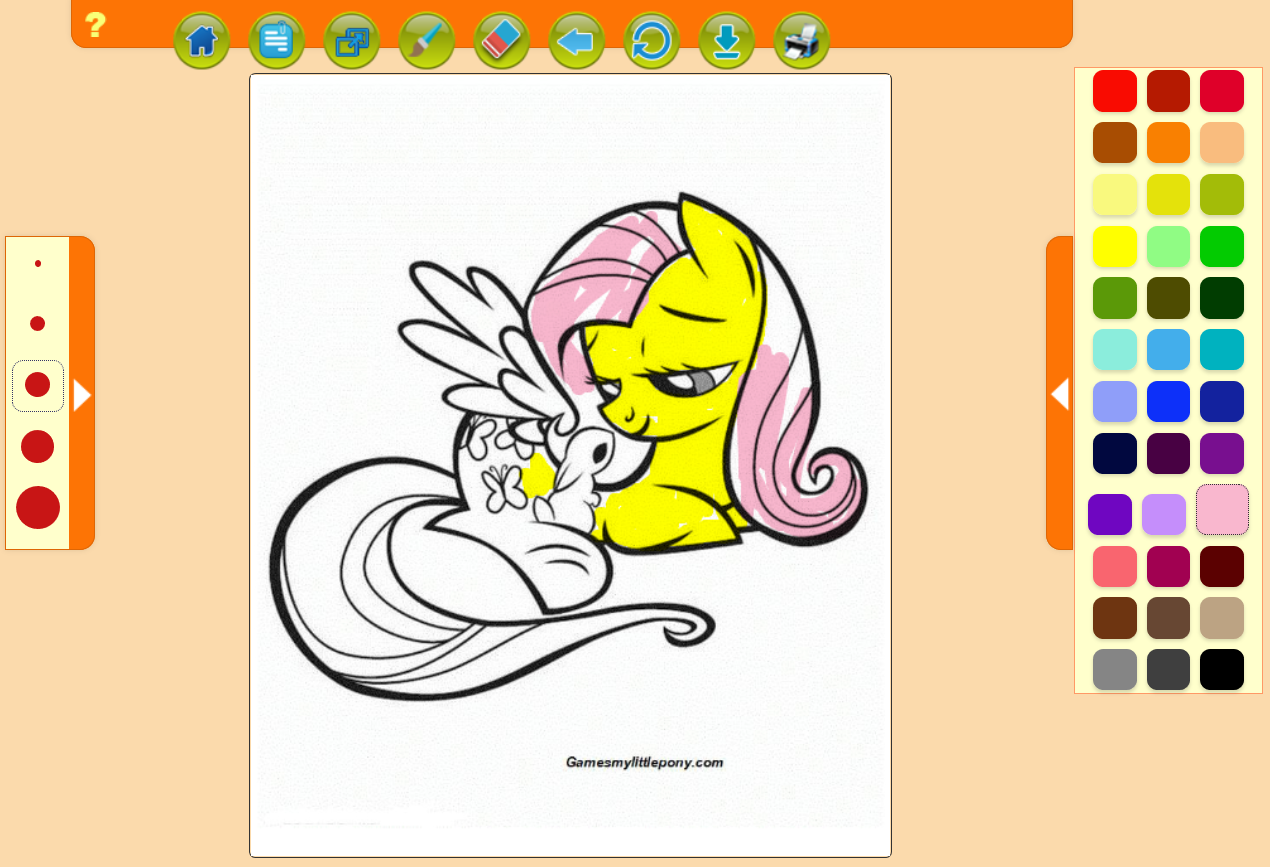This screenshot has height=867, width=1270.
Task: Pick the dark indigo-blue swatch
Action: click(x=1222, y=402)
